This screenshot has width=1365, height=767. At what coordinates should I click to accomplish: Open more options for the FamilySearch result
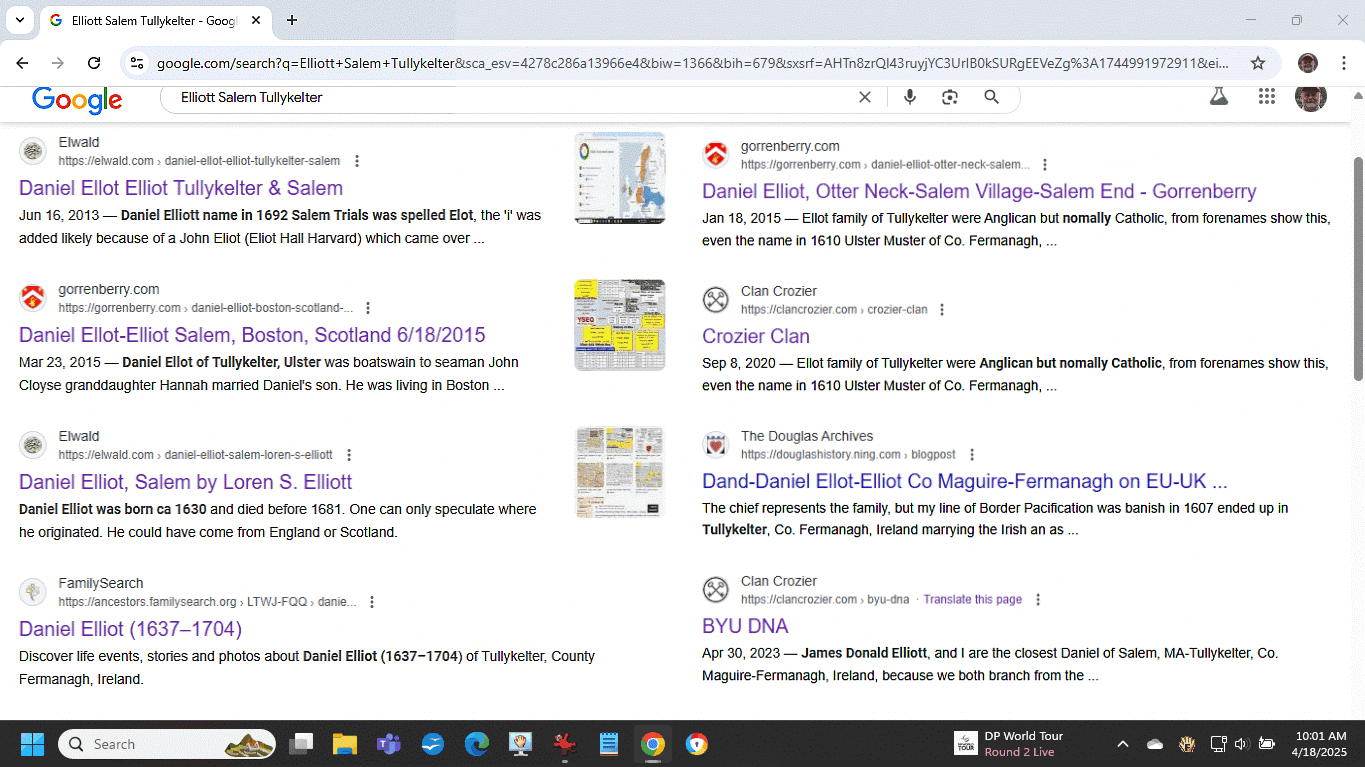pos(372,602)
